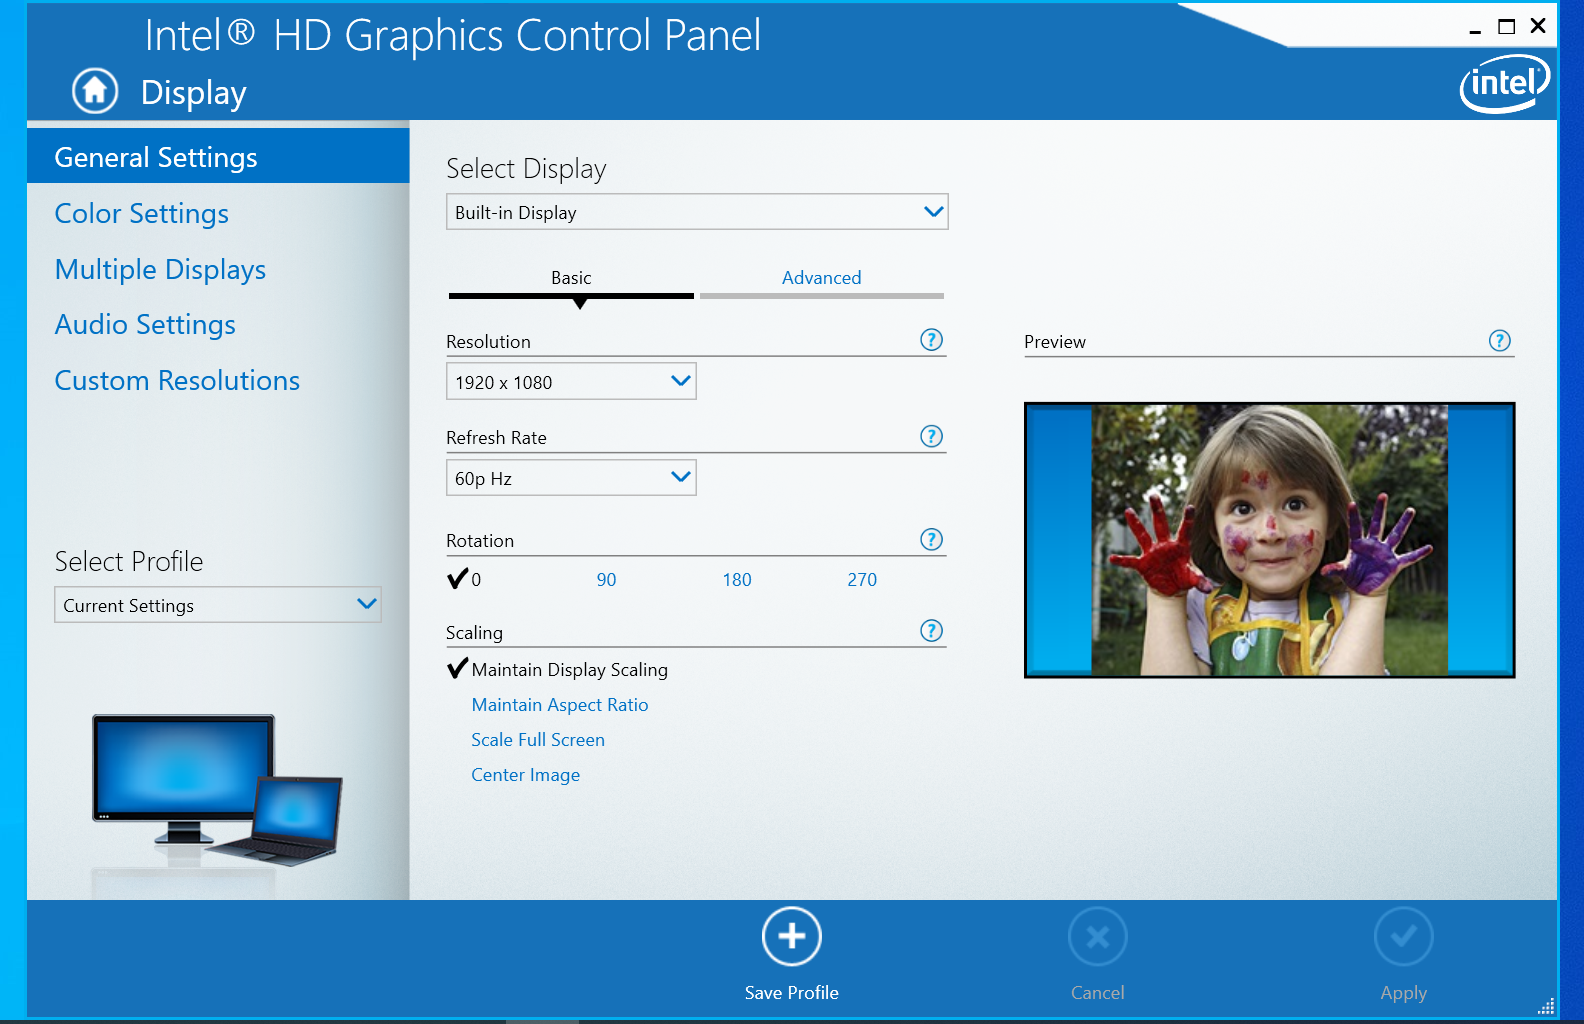Open Multiple Displays in sidebar
Image resolution: width=1584 pixels, height=1024 pixels.
click(x=160, y=269)
